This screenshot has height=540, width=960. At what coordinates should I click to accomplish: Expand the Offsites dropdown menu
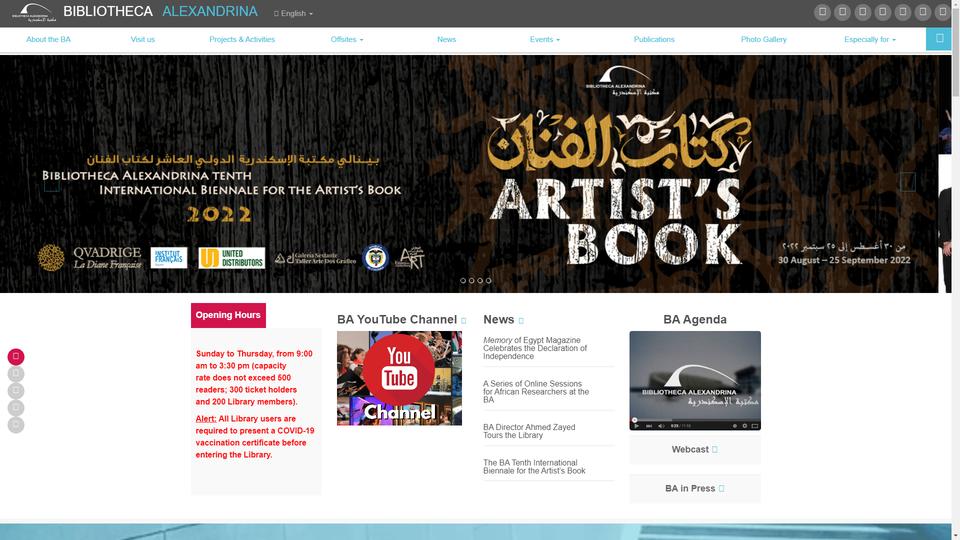click(x=347, y=39)
